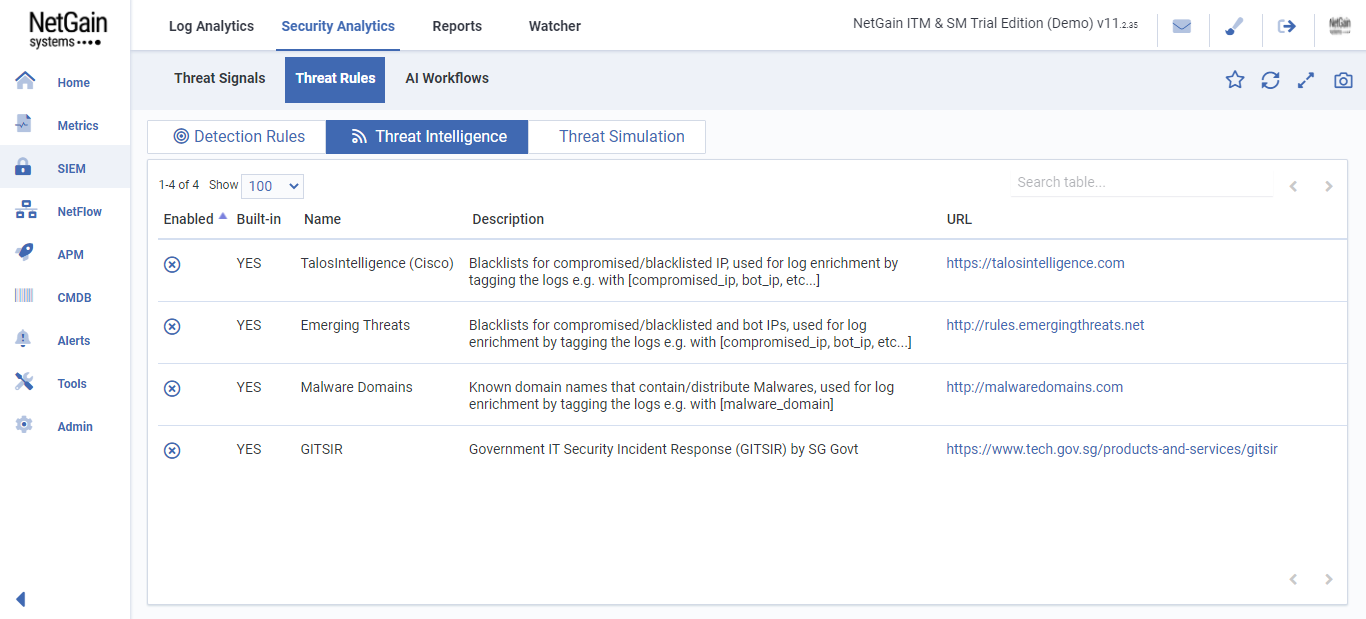Open the tech.gov.sg gitsir link
Viewport: 1366px width, 619px height.
pyautogui.click(x=1112, y=449)
